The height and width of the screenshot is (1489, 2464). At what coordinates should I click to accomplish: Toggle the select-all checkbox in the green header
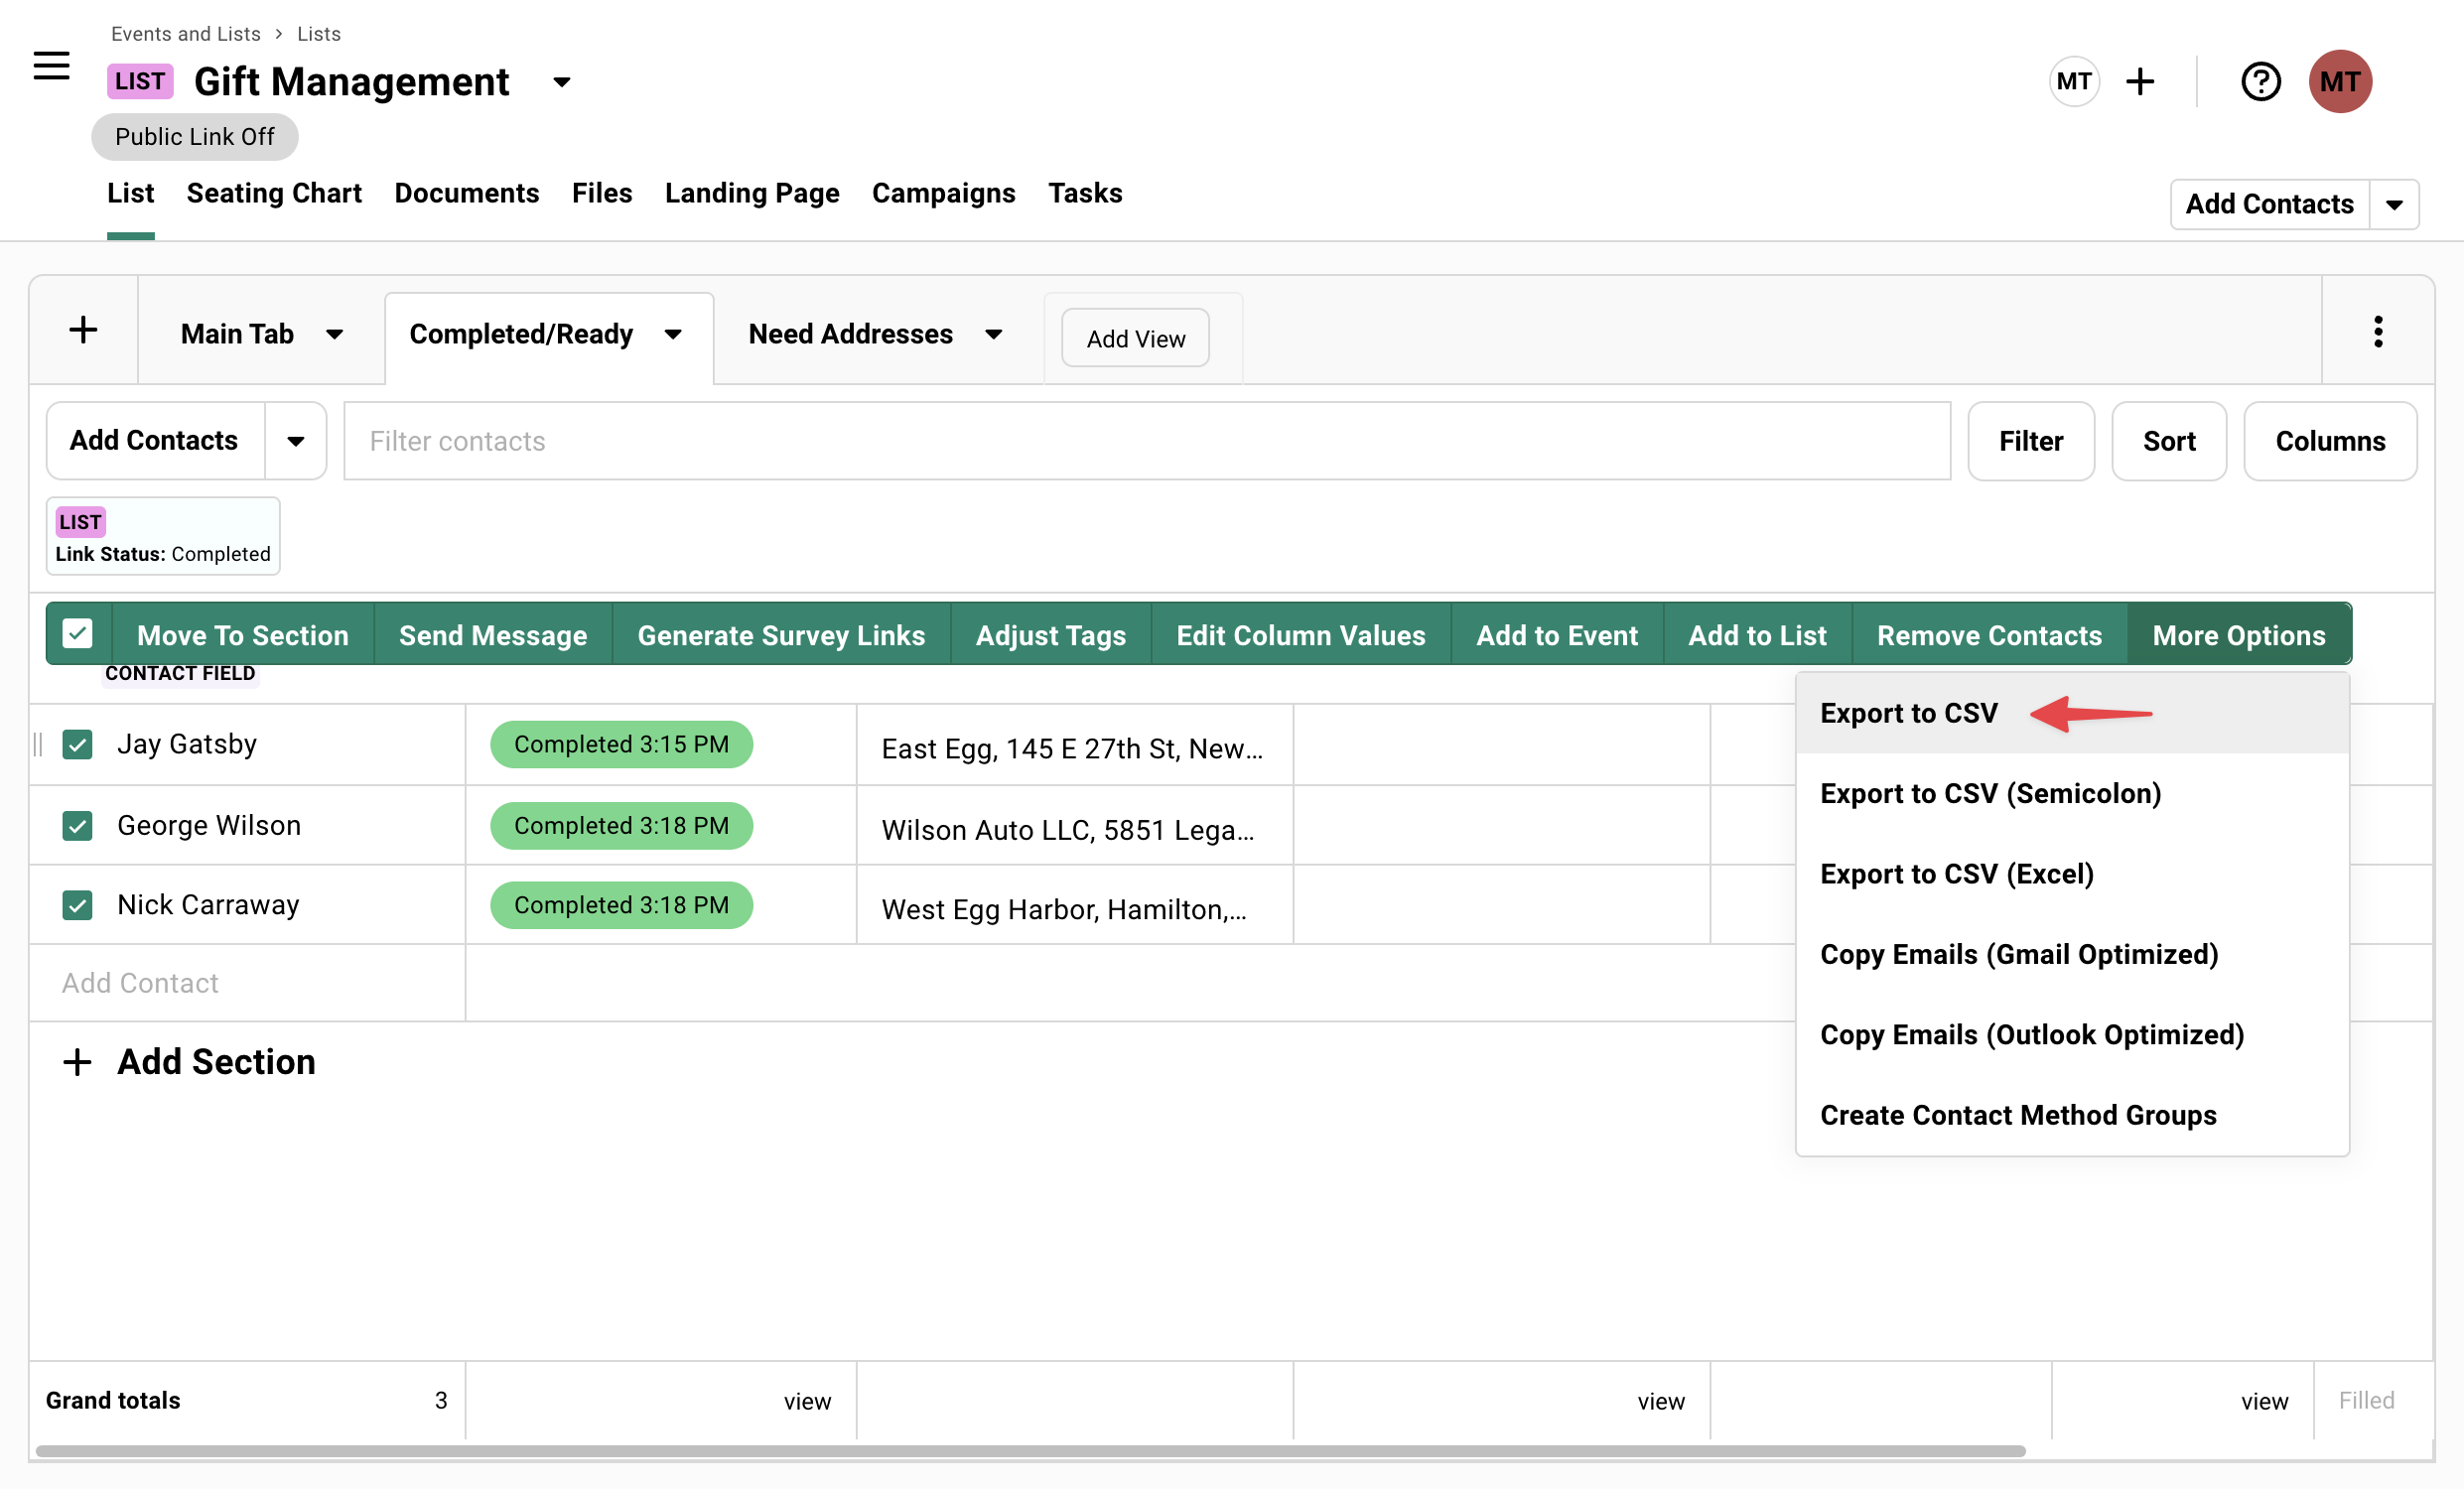pyautogui.click(x=76, y=633)
